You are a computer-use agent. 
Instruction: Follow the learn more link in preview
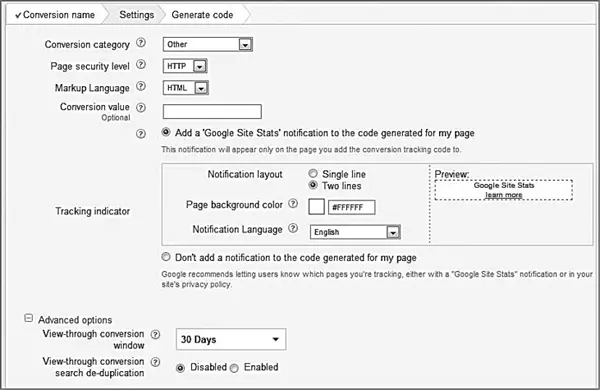pyautogui.click(x=504, y=195)
